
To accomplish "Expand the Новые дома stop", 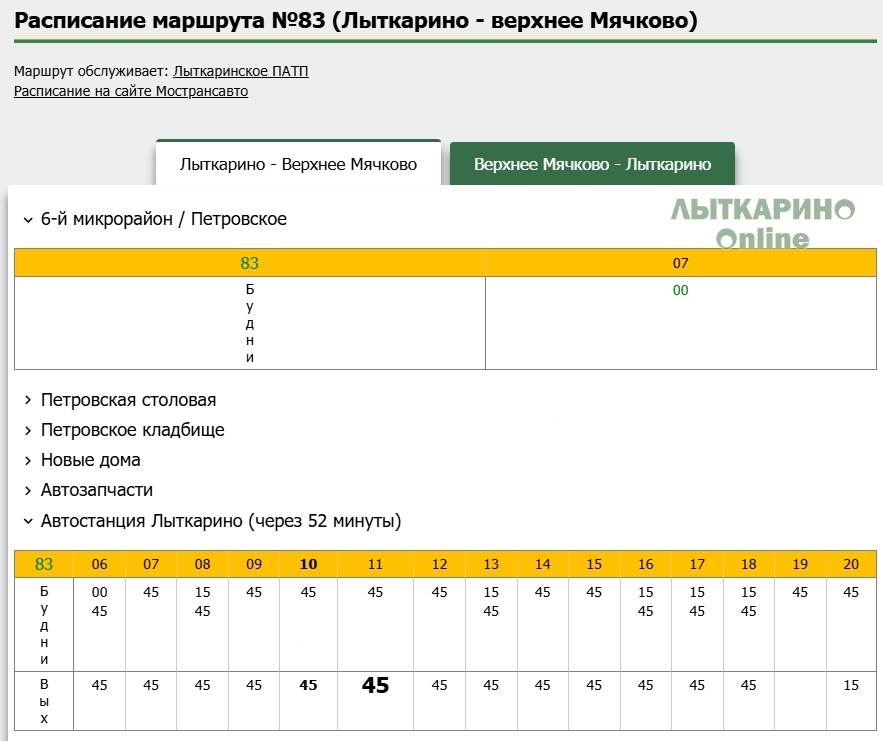I will point(90,460).
